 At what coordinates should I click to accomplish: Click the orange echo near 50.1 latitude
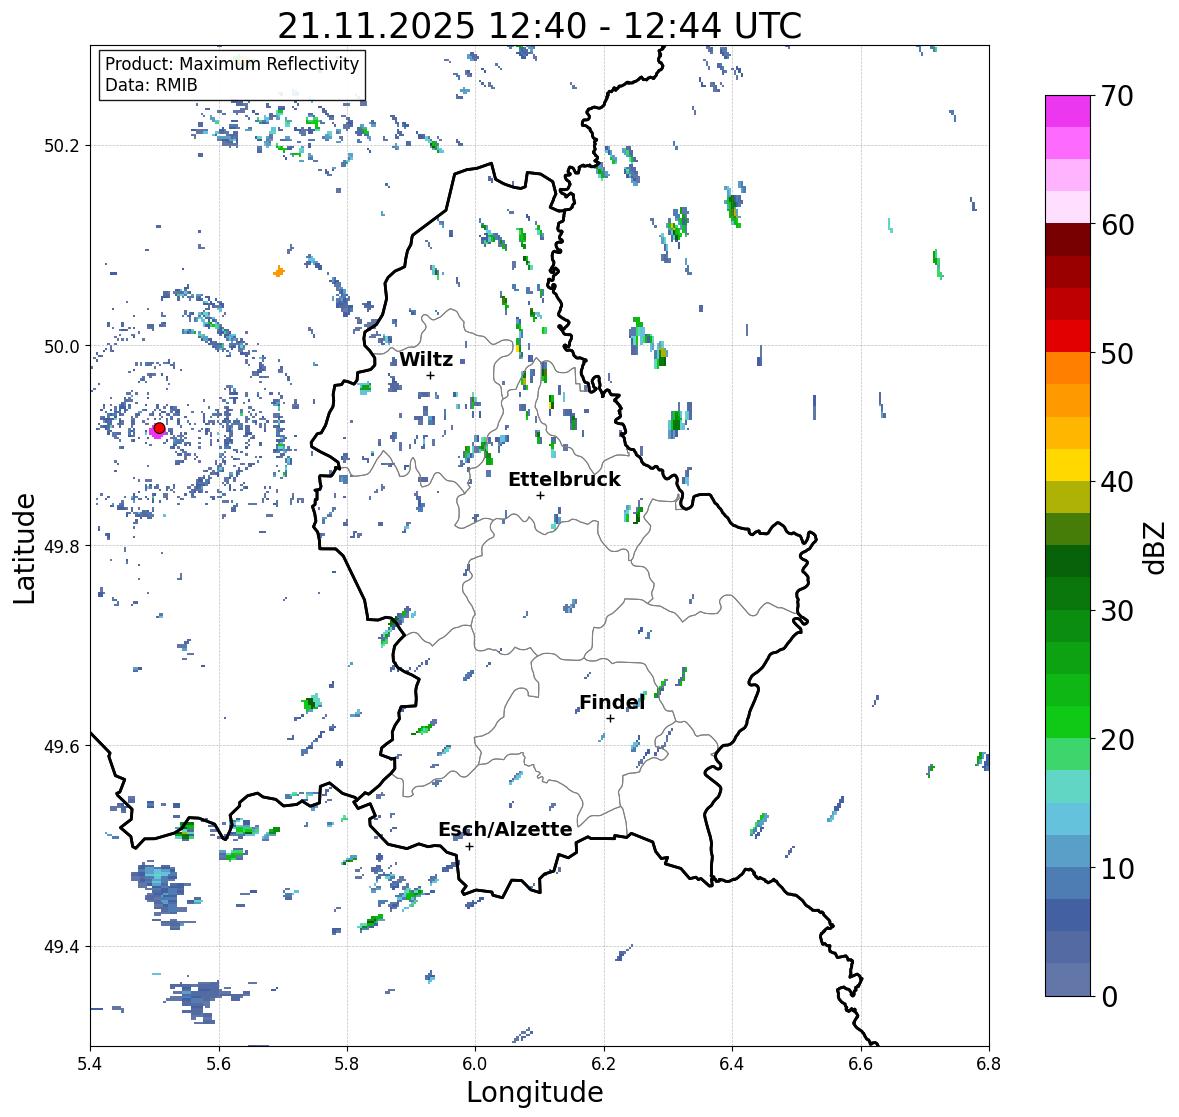coord(279,271)
